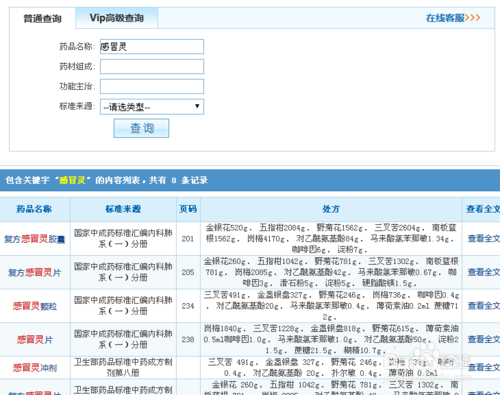Open the 在线客服 link
The height and width of the screenshot is (395, 500).
coord(453,18)
